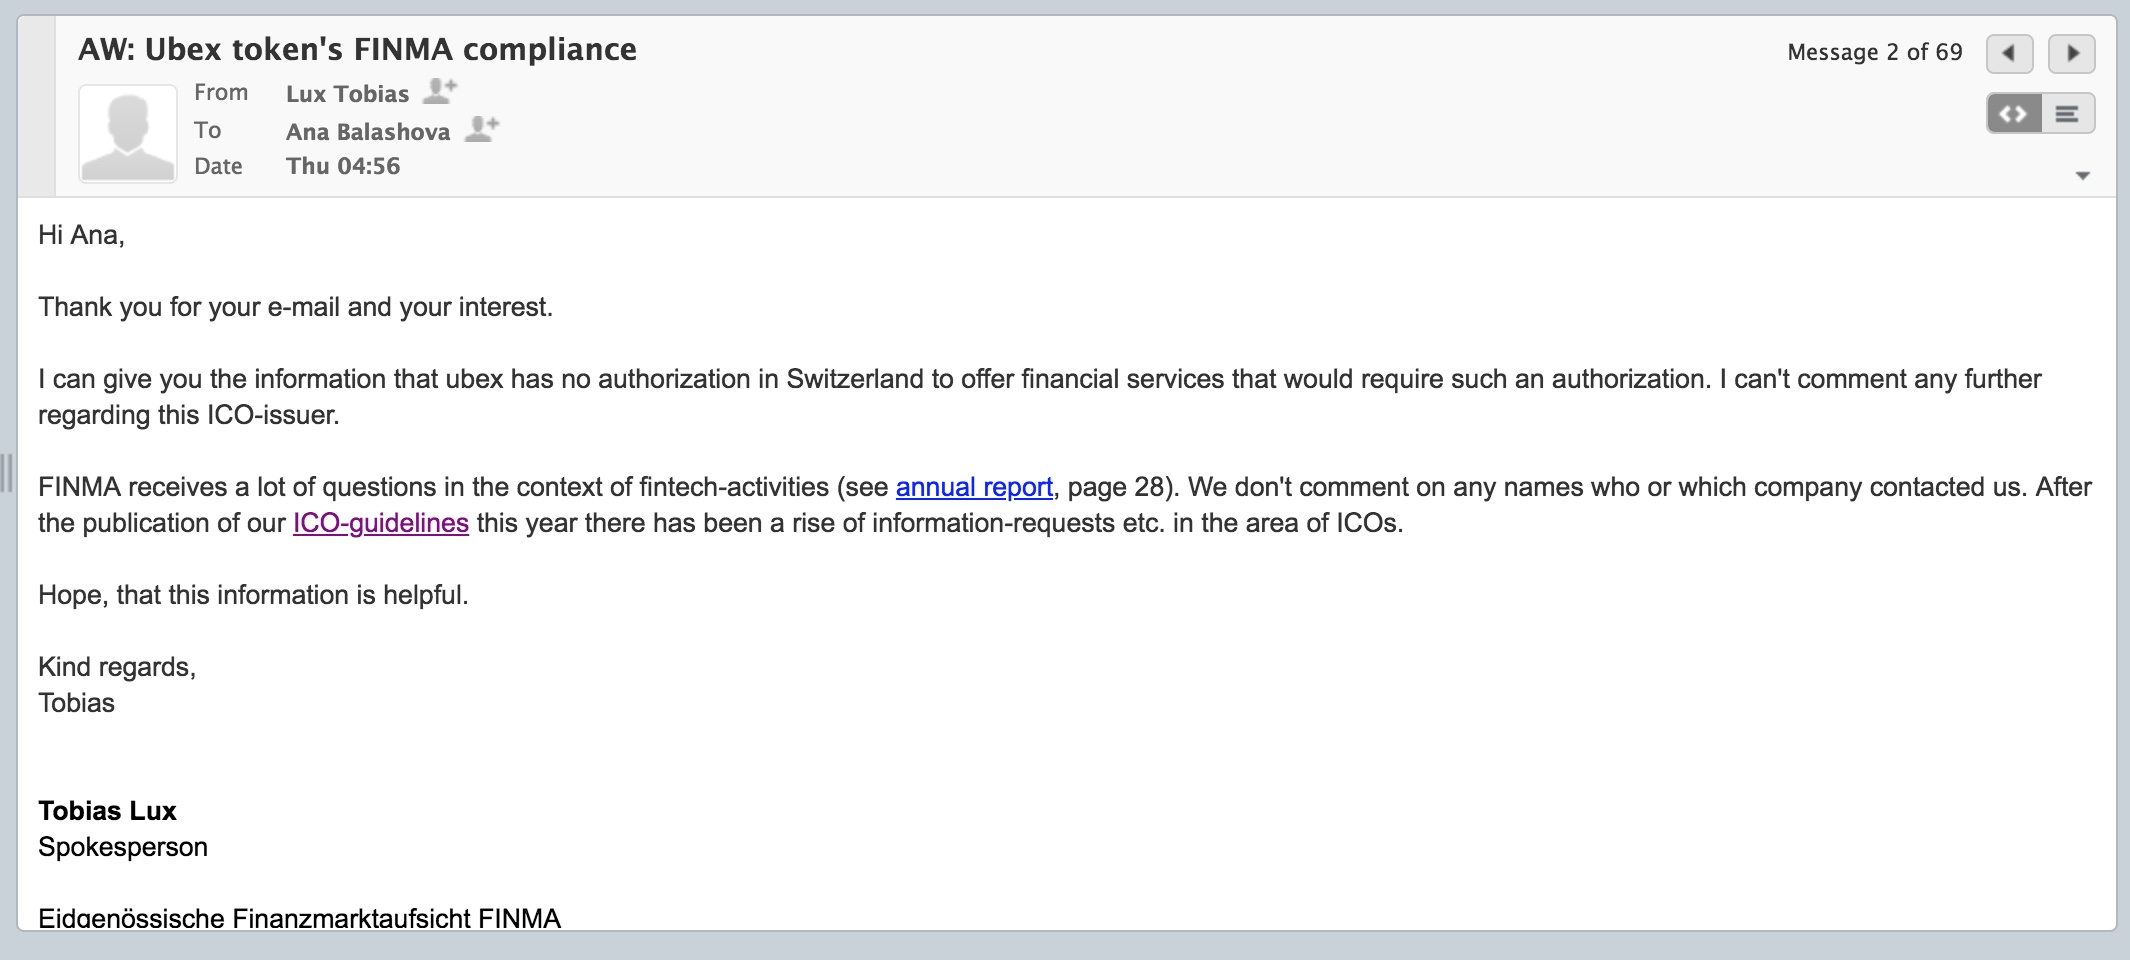Open the ICO-guidelines link

tap(381, 523)
